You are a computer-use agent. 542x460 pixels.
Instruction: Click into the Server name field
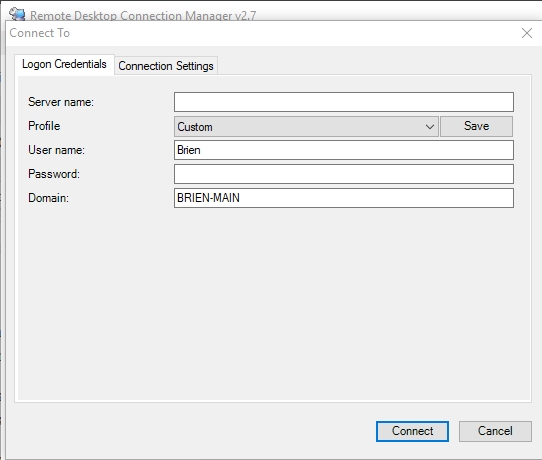344,102
